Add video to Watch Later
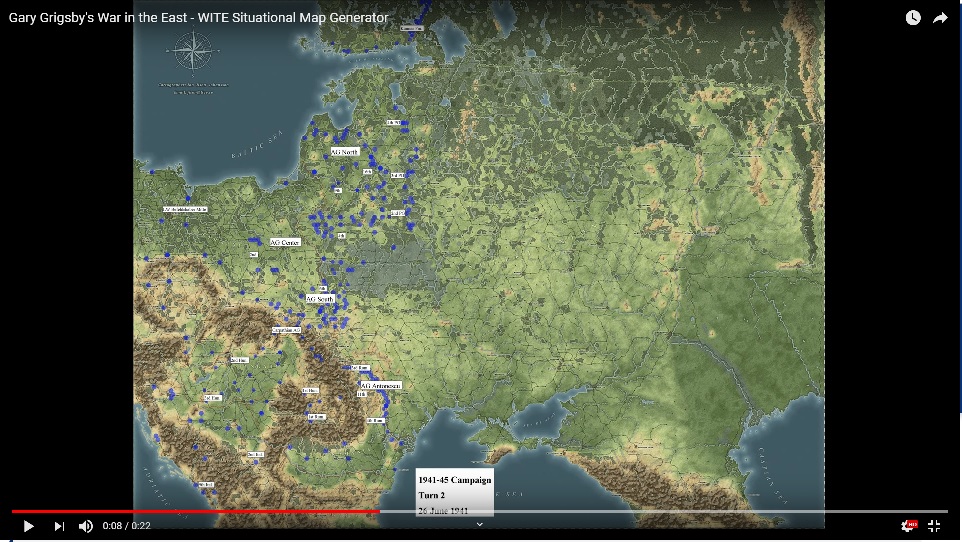Image resolution: width=962 pixels, height=542 pixels. [x=913, y=18]
